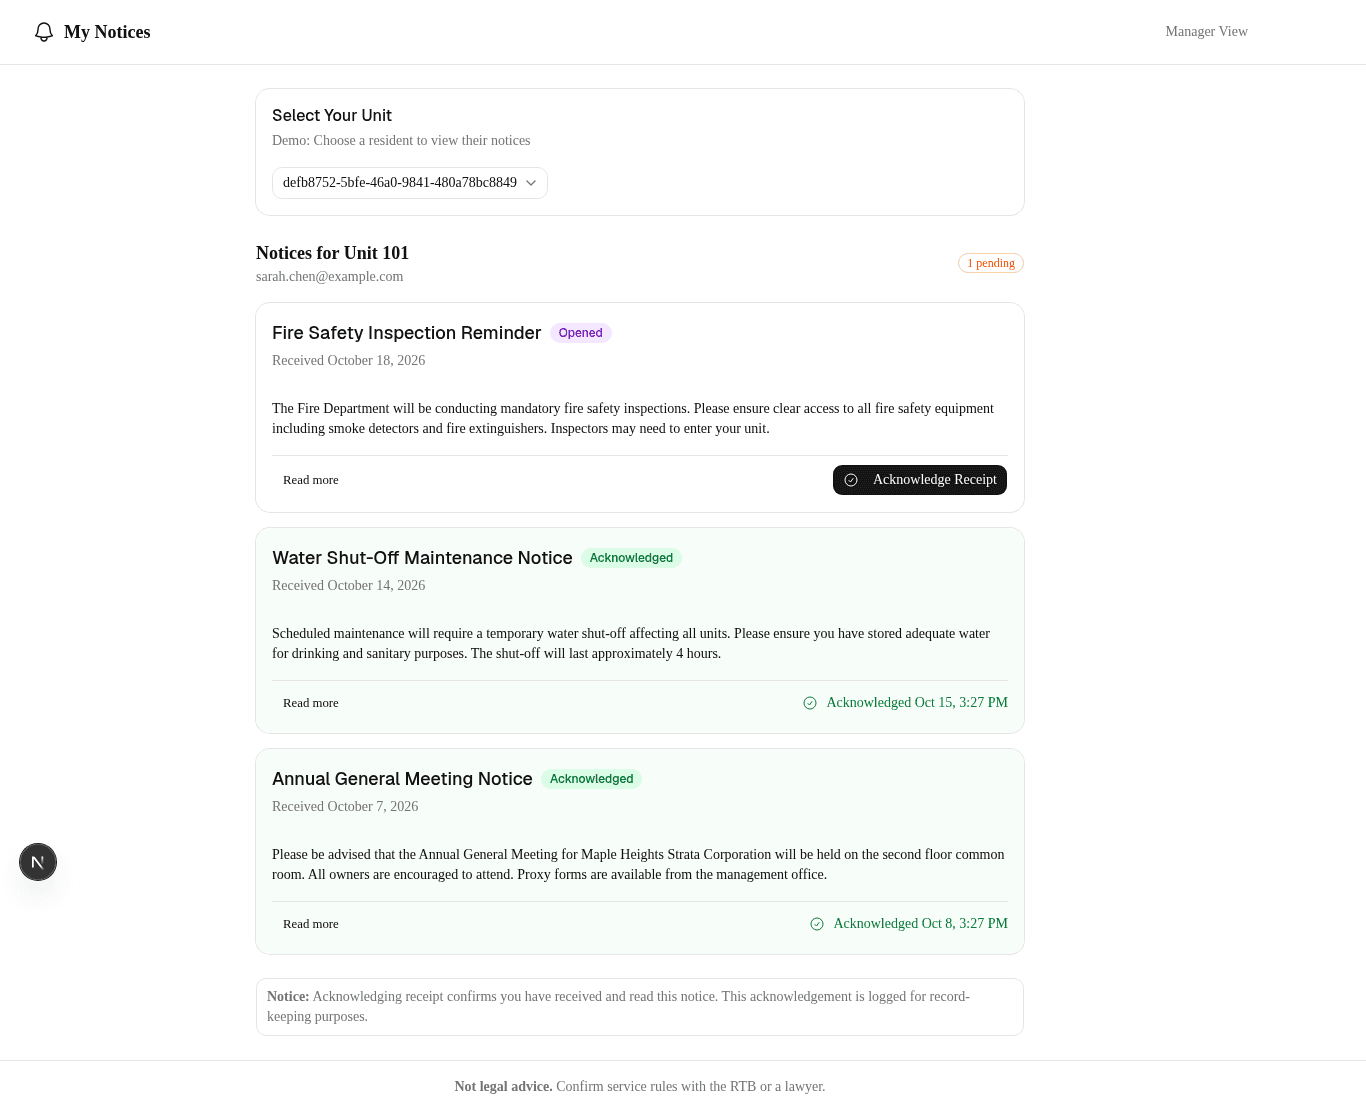Click the bell icon beside My Notices
The width and height of the screenshot is (1366, 1113).
point(44,32)
